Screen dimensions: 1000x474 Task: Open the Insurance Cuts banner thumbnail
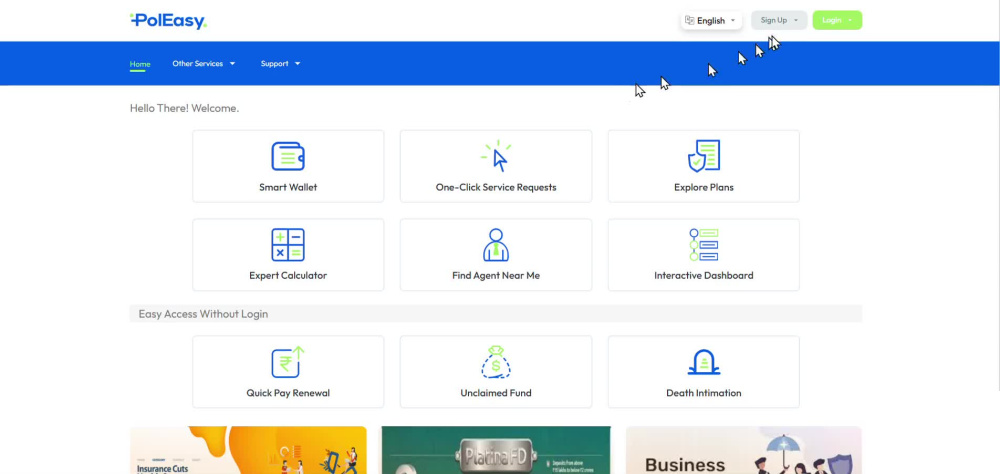click(x=248, y=450)
